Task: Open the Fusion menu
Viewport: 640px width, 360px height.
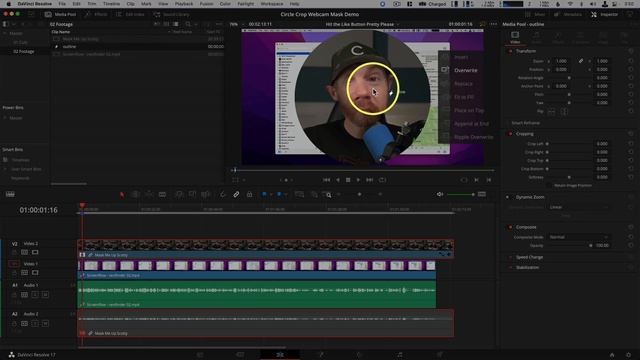Action: click(x=207, y=4)
